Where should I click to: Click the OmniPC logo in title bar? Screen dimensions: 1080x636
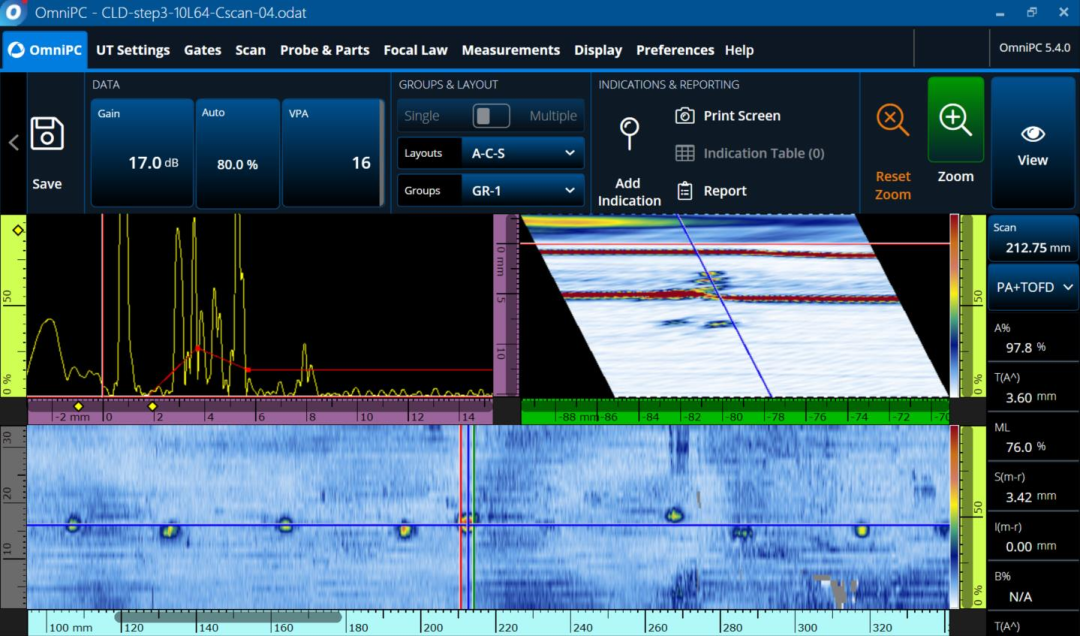tap(13, 12)
